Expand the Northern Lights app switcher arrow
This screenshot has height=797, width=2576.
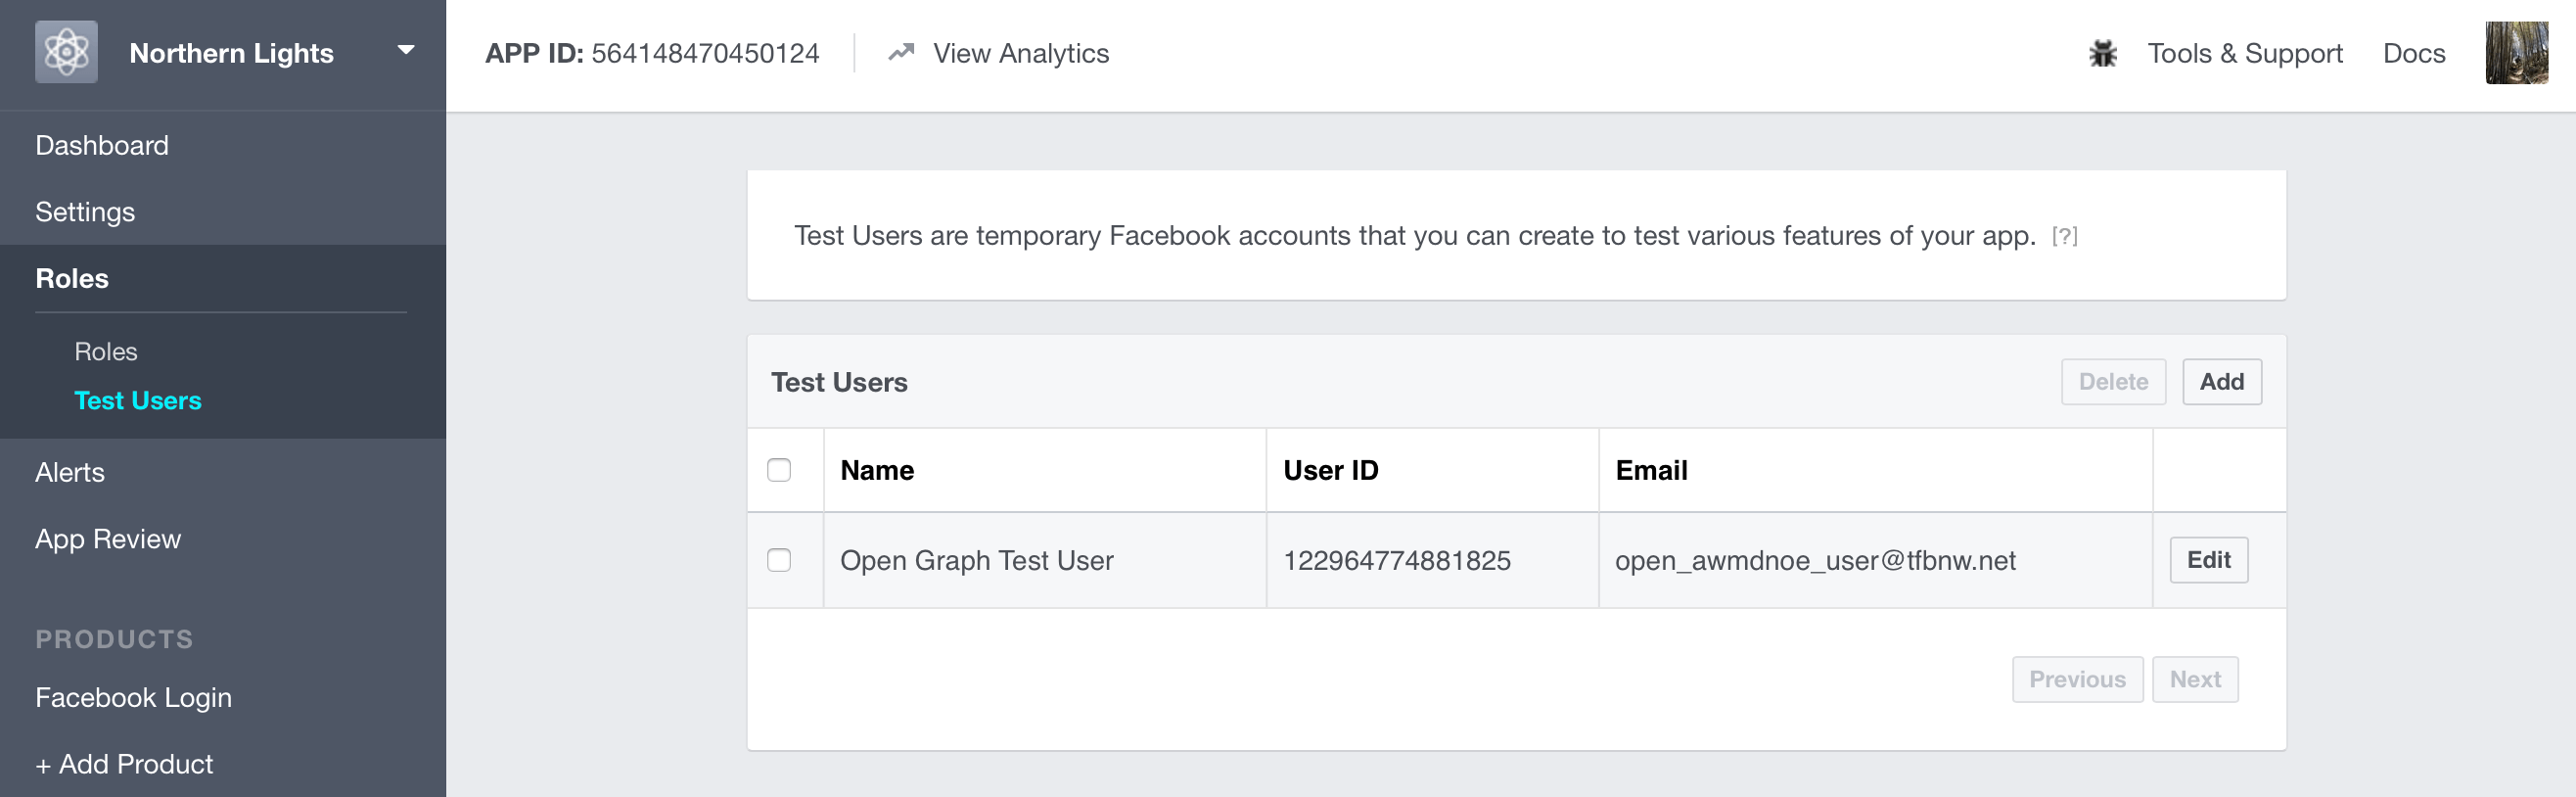click(406, 50)
